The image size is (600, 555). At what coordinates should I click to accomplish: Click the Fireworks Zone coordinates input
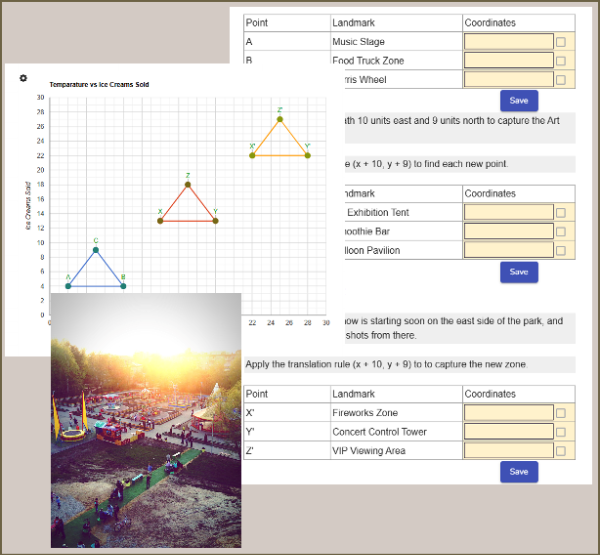pyautogui.click(x=509, y=413)
